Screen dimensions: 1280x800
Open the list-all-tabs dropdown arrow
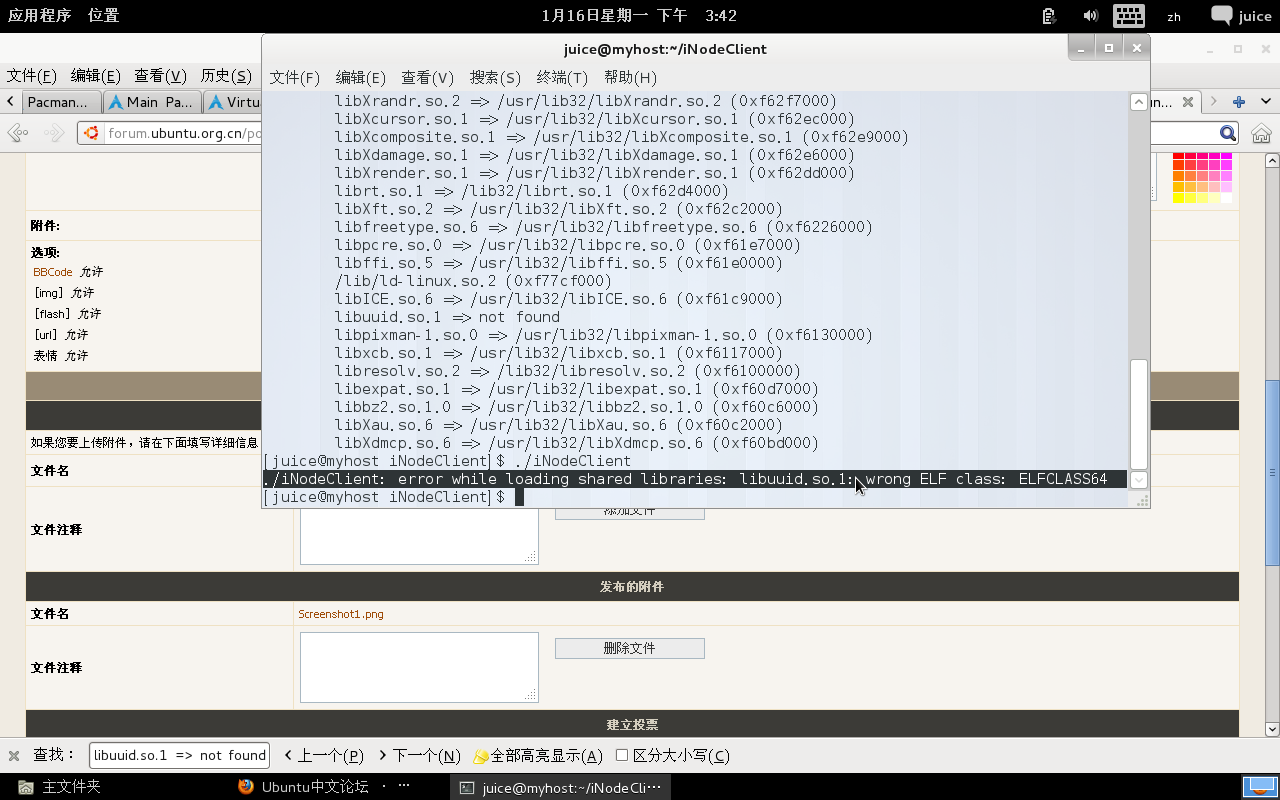tap(1266, 102)
